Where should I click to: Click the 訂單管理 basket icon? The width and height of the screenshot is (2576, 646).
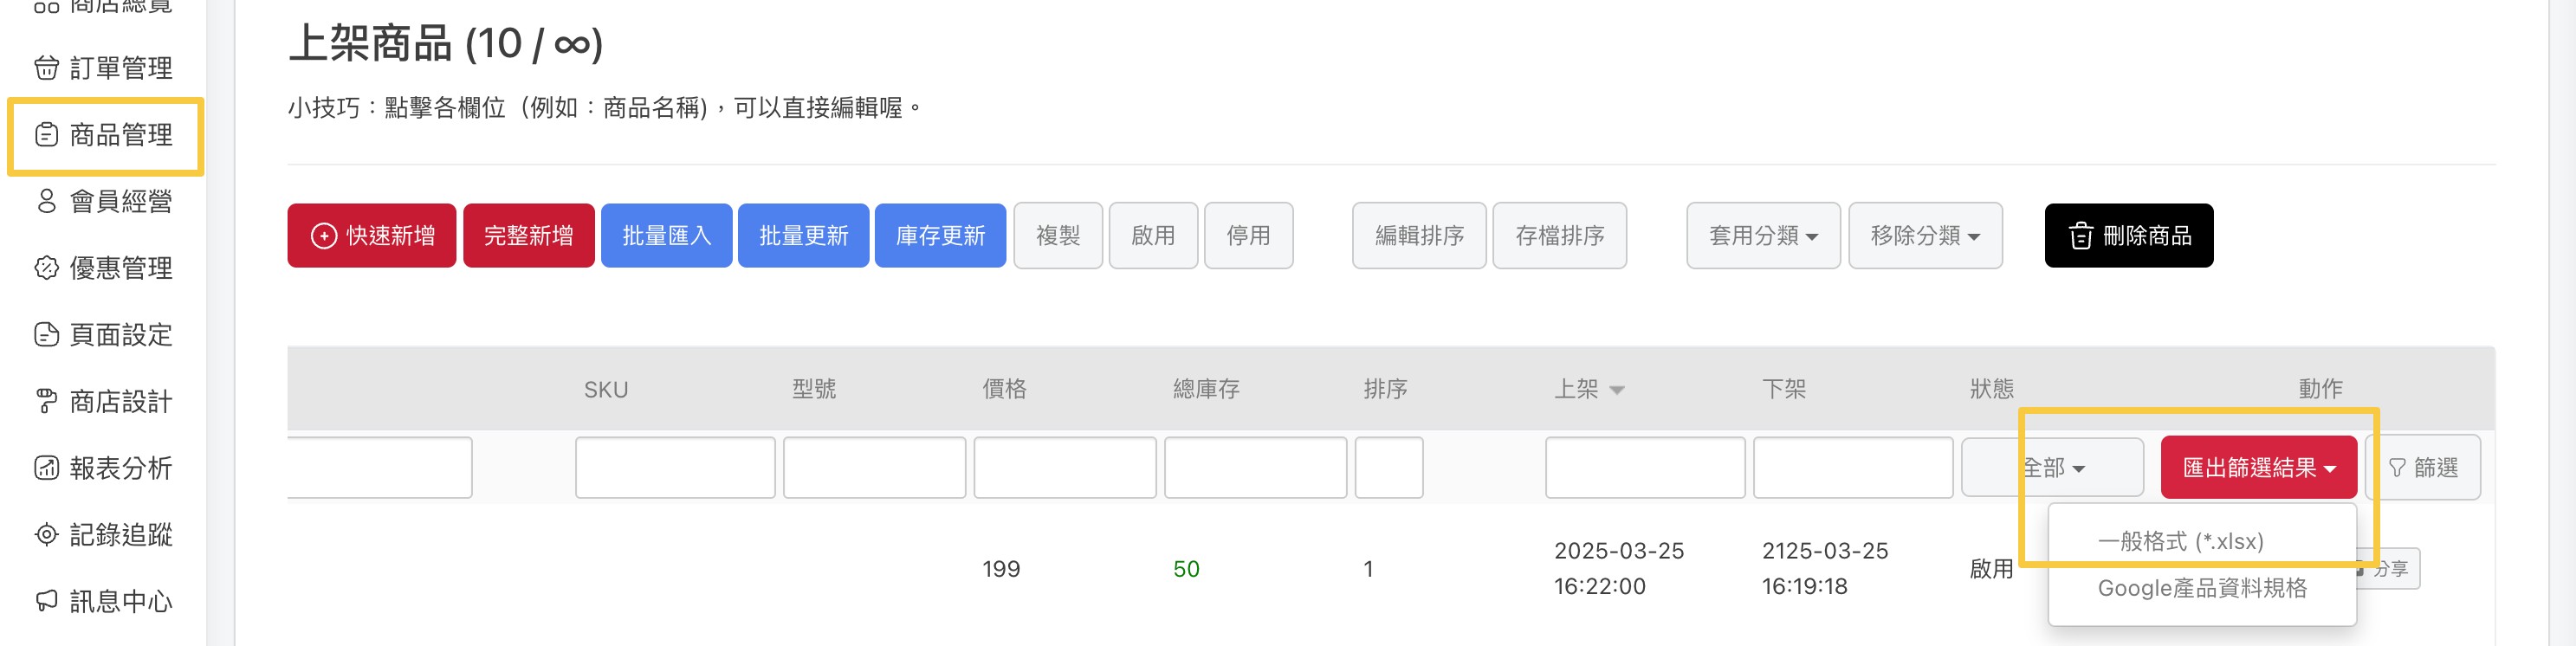[x=46, y=68]
